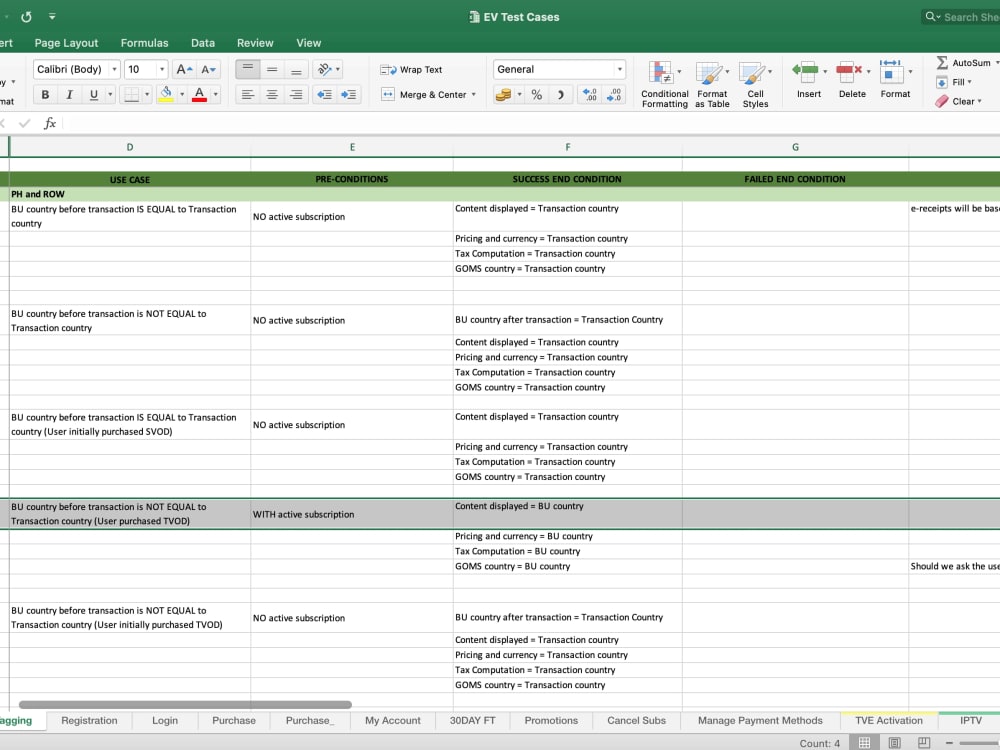Click Format cells icon
This screenshot has width=1000, height=750.
pyautogui.click(x=891, y=71)
